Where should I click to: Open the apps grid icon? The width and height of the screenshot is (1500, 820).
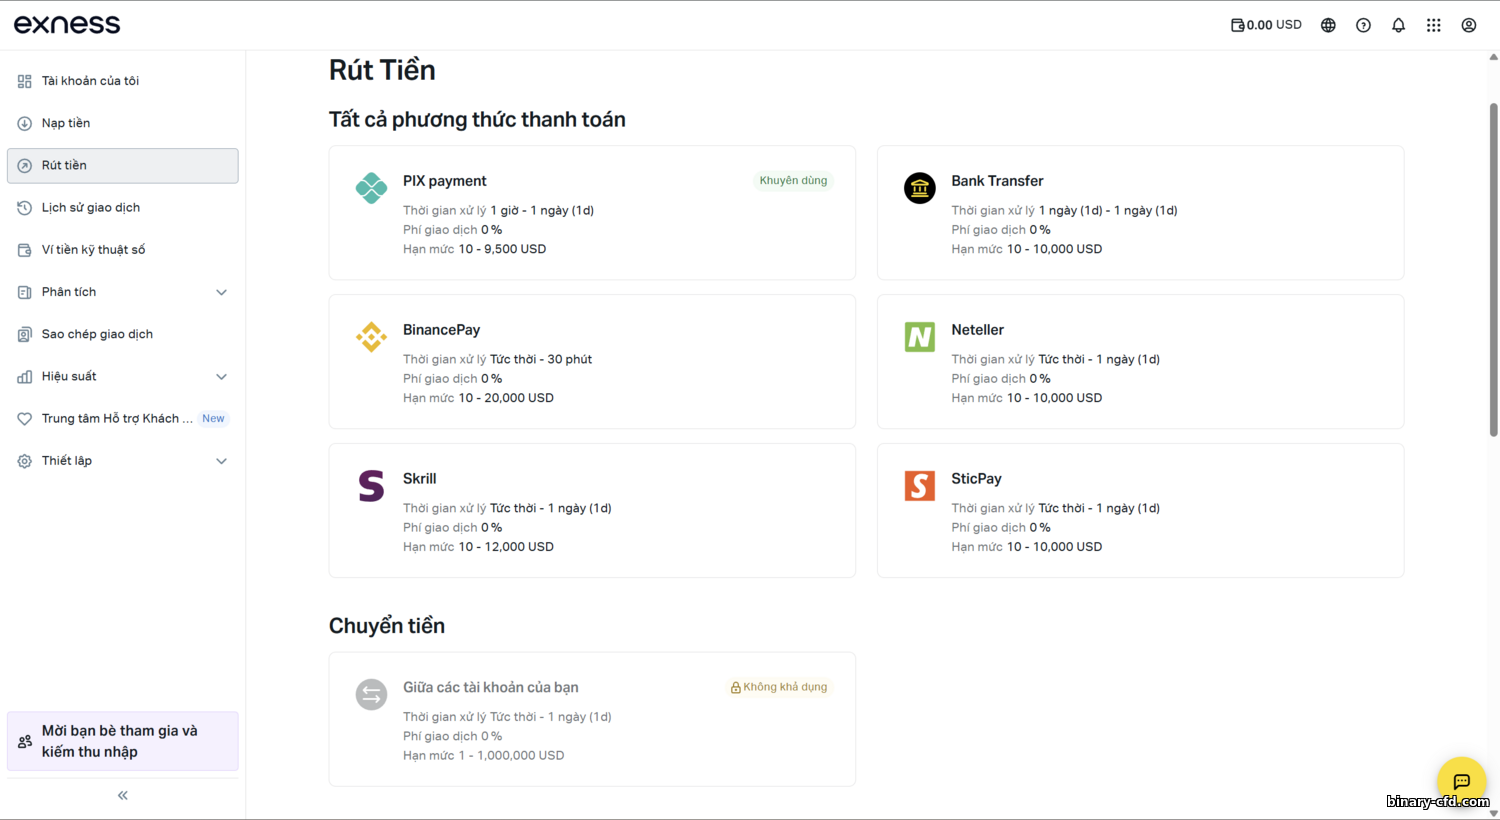point(1433,25)
